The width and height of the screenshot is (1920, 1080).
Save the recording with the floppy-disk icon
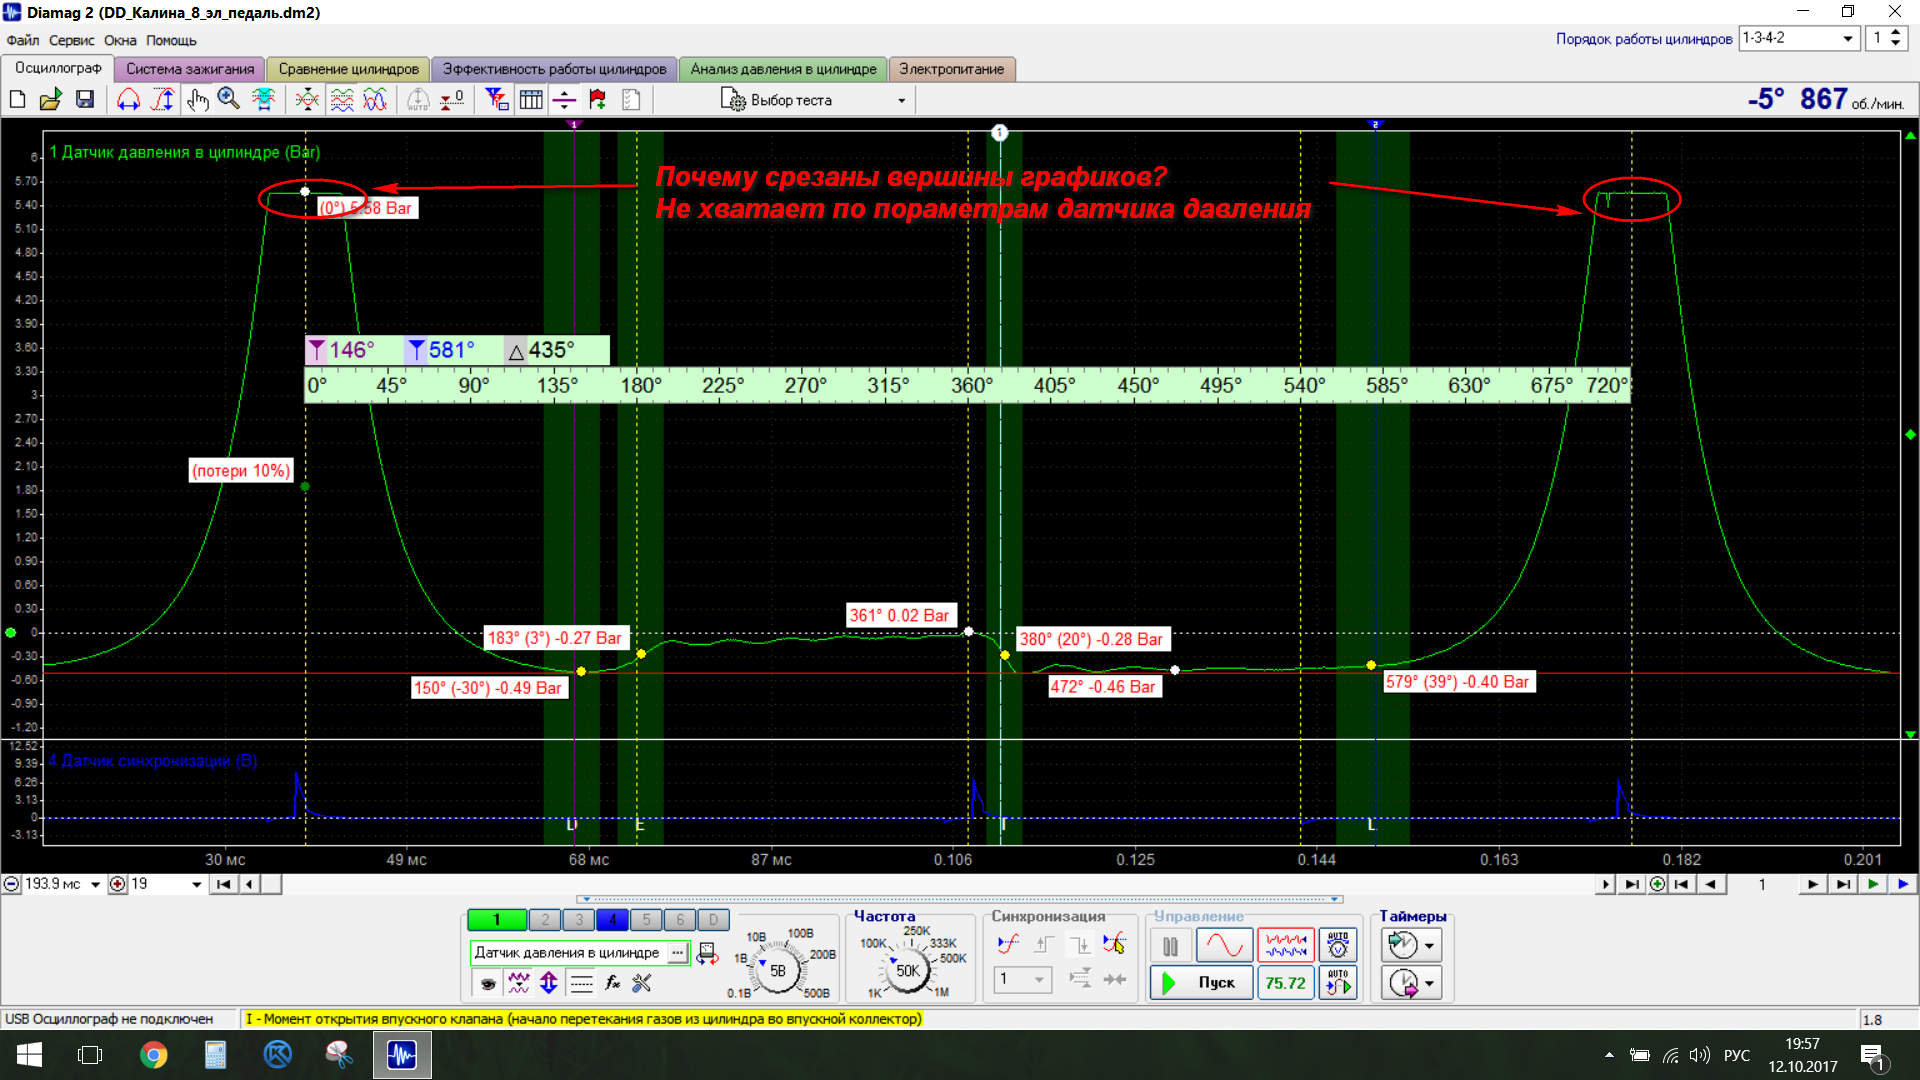pos(85,99)
